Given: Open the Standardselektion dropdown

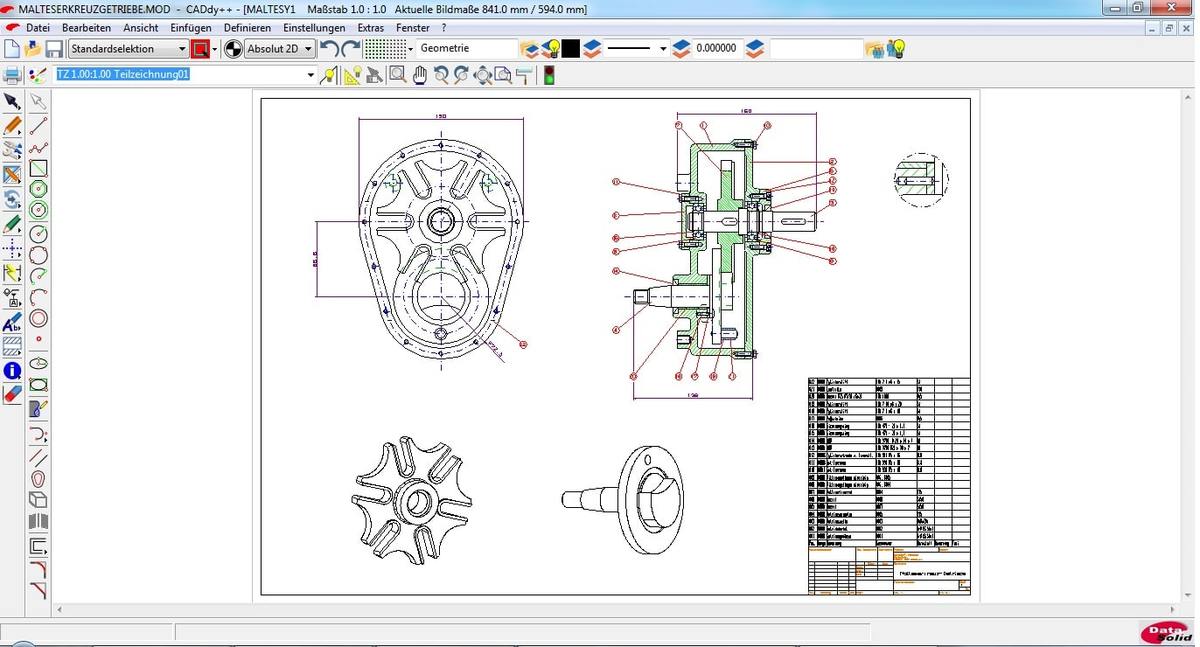Looking at the screenshot, I should (x=182, y=49).
